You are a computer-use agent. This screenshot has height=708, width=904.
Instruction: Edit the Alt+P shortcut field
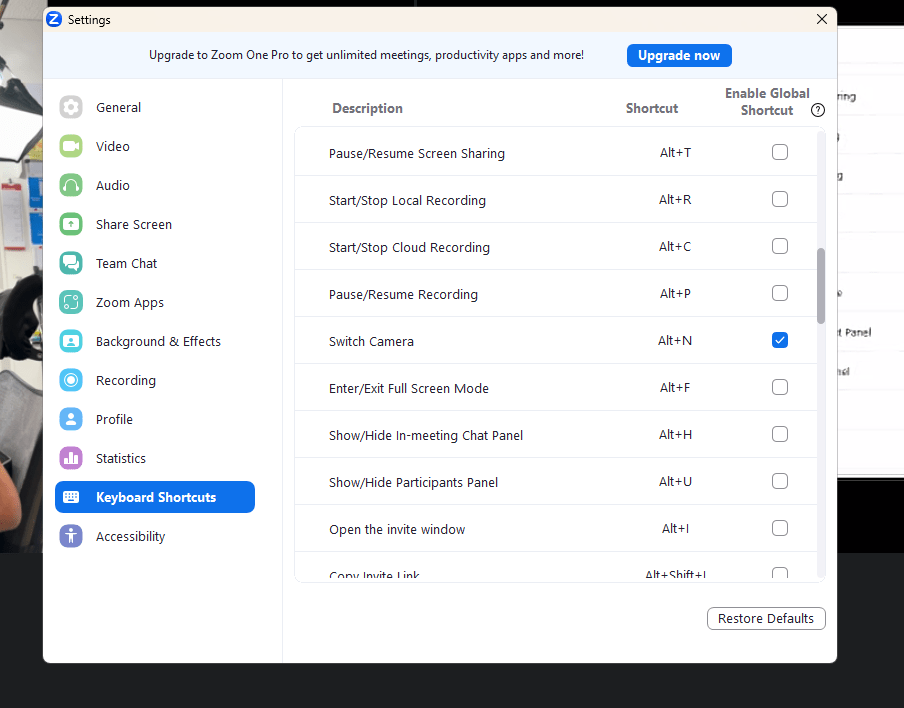pos(675,293)
